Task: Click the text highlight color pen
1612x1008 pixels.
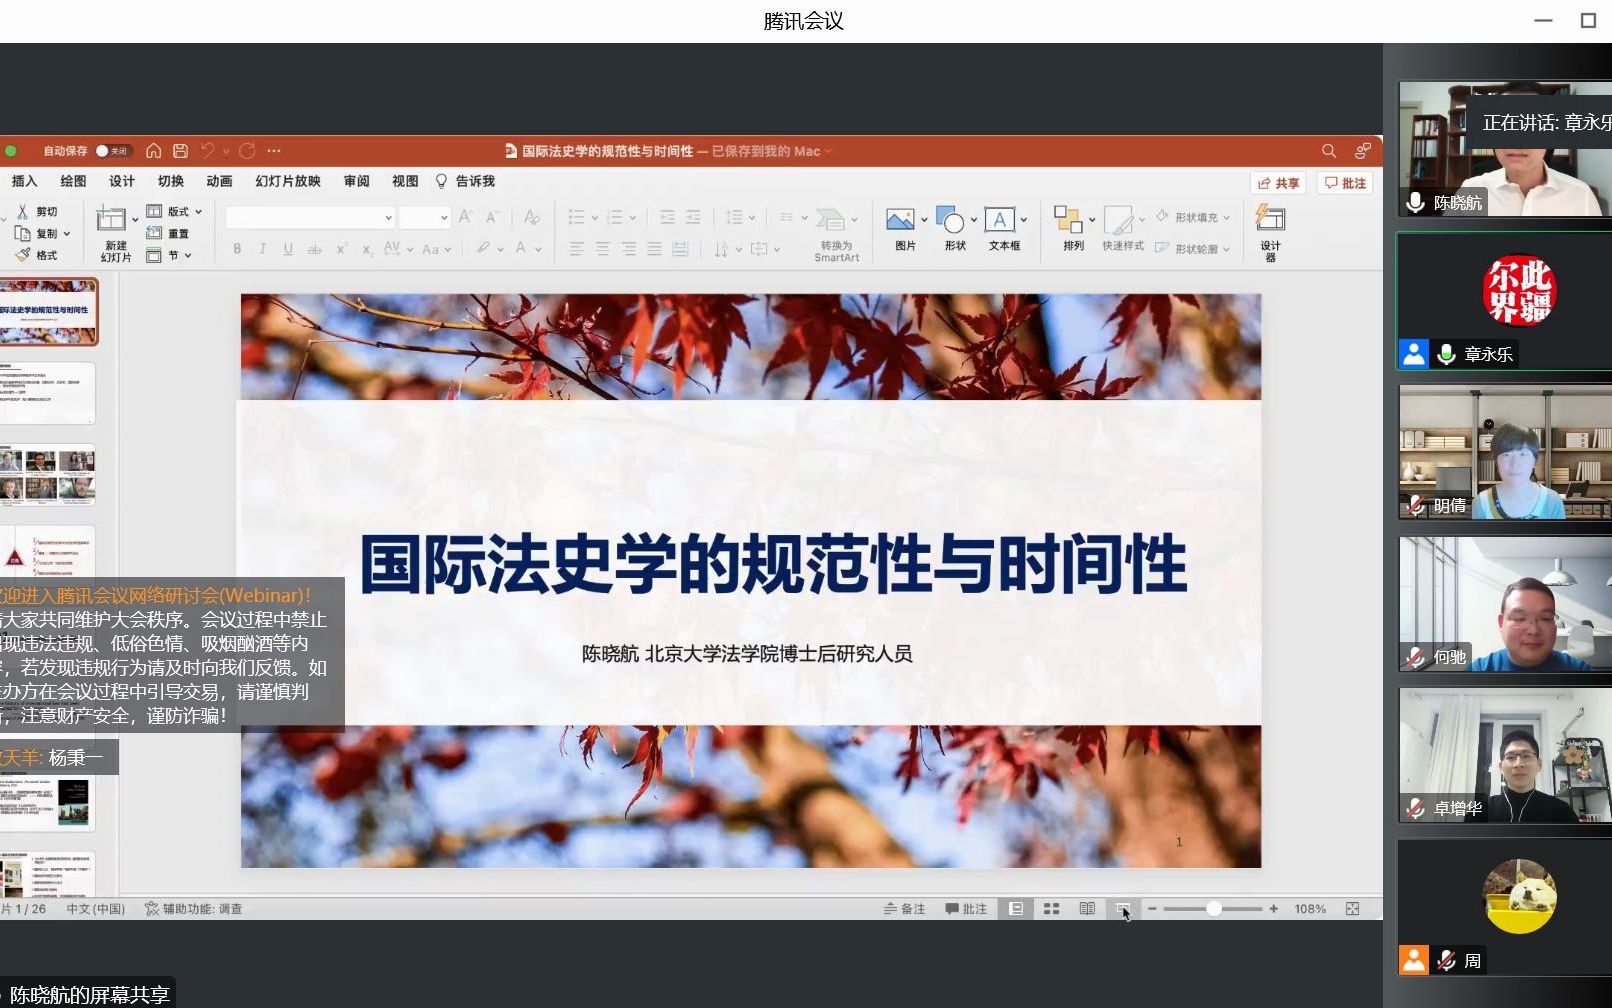Action: 483,248
